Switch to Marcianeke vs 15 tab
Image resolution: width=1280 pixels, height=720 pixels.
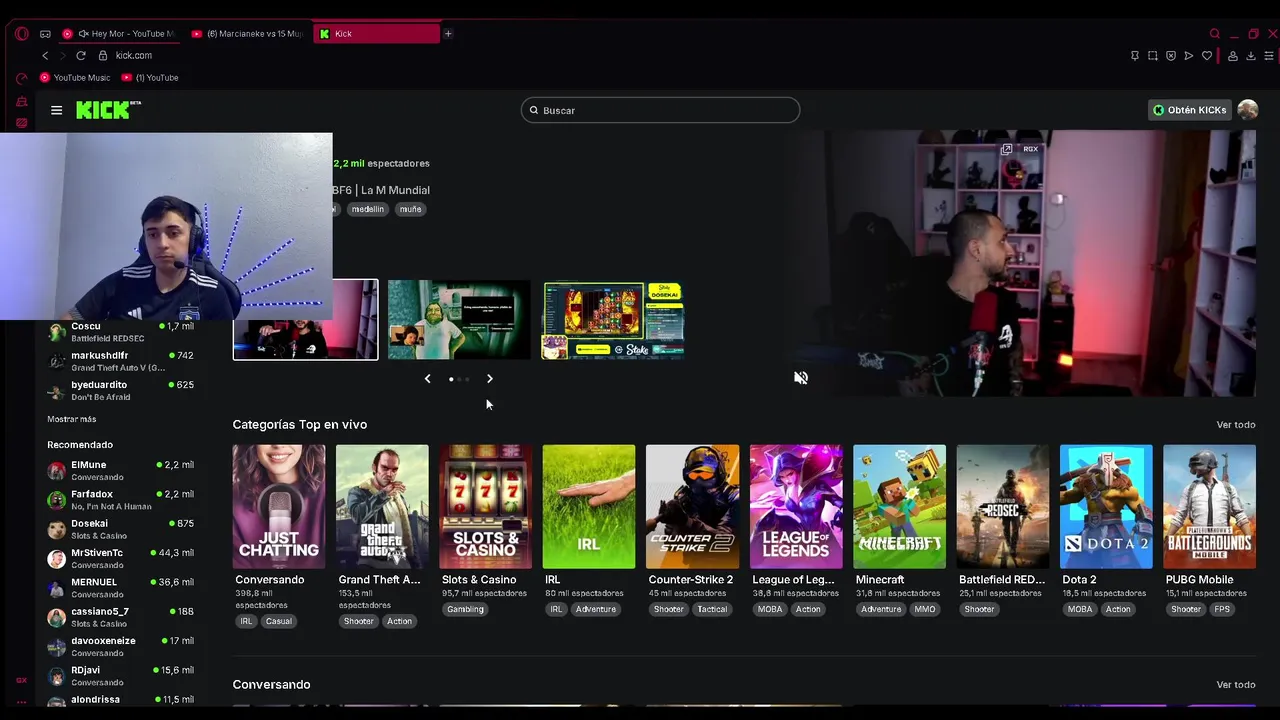click(248, 34)
